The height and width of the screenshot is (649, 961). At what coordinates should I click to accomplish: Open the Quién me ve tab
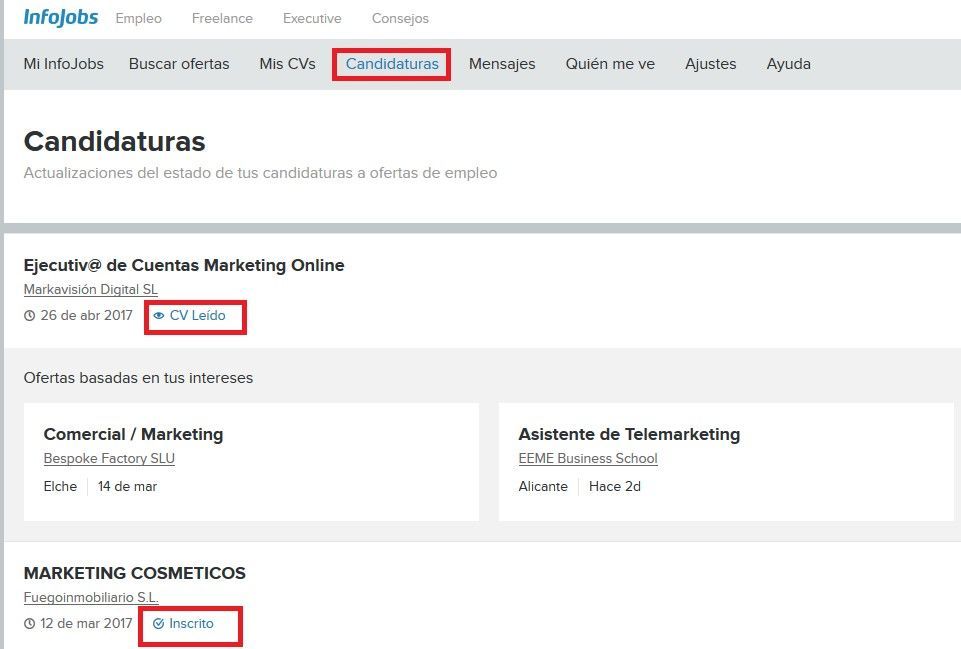(x=610, y=64)
